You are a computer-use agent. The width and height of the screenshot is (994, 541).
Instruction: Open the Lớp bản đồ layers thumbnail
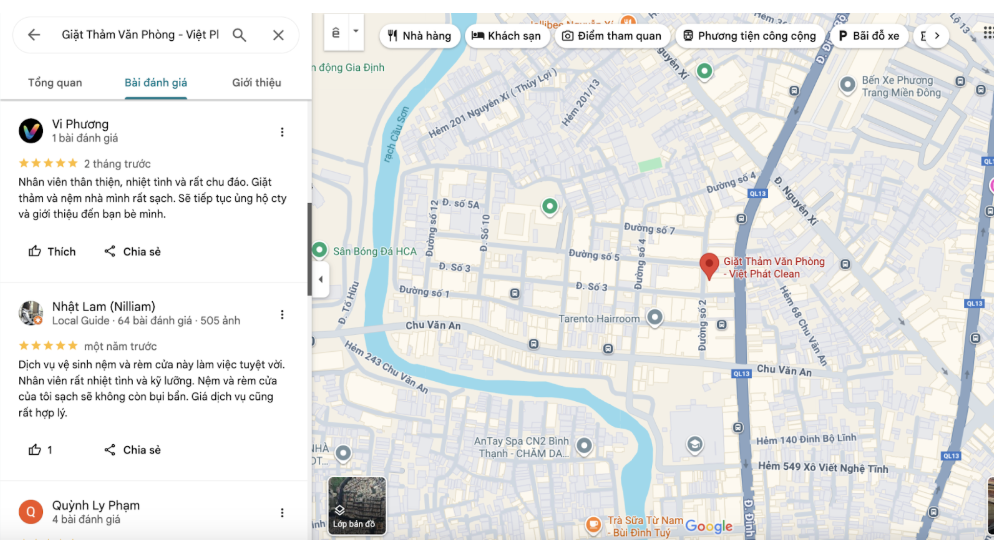(x=357, y=505)
